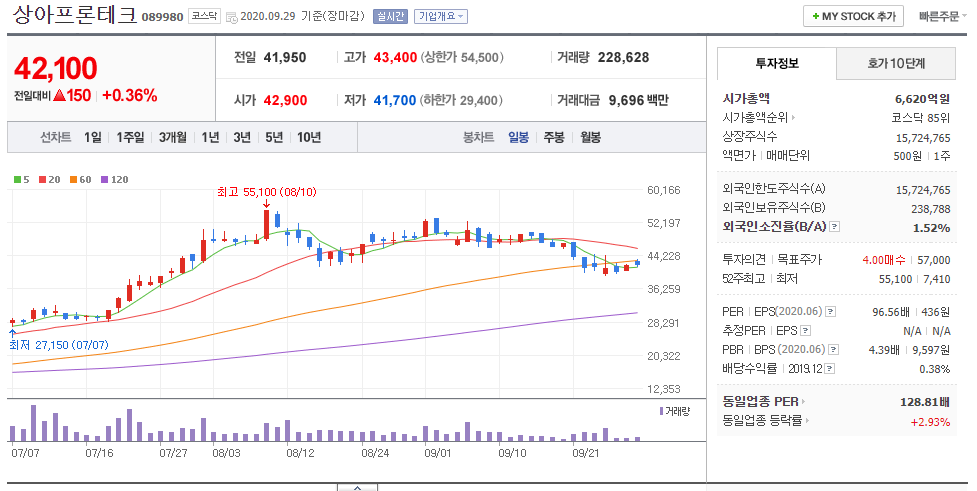Open help icon next to 배당수익률 2019.12
977x491 pixels.
coord(829,369)
